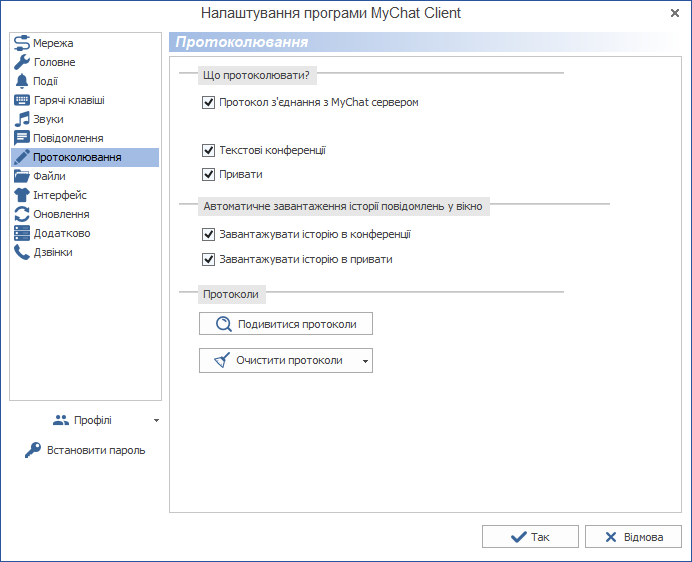This screenshot has width=692, height=562.
Task: Click the magnifier icon on Подивитися протоколи
Action: (x=223, y=324)
